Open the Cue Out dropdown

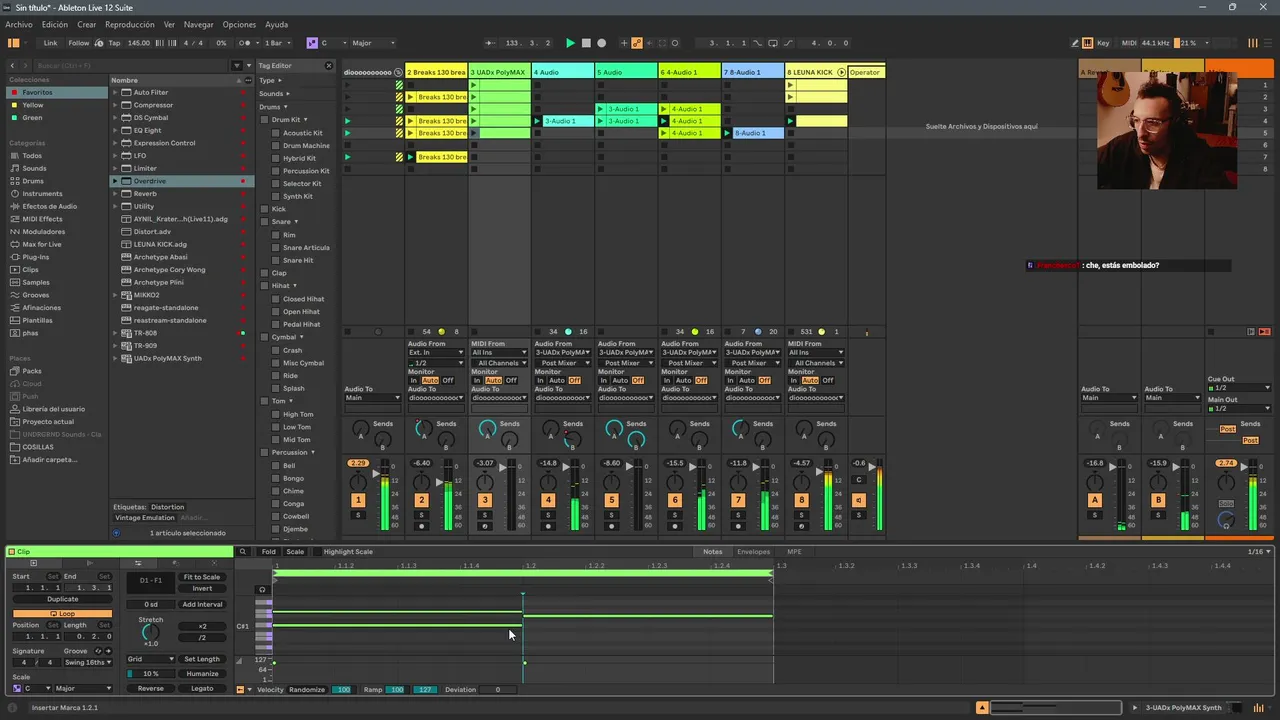click(1239, 388)
